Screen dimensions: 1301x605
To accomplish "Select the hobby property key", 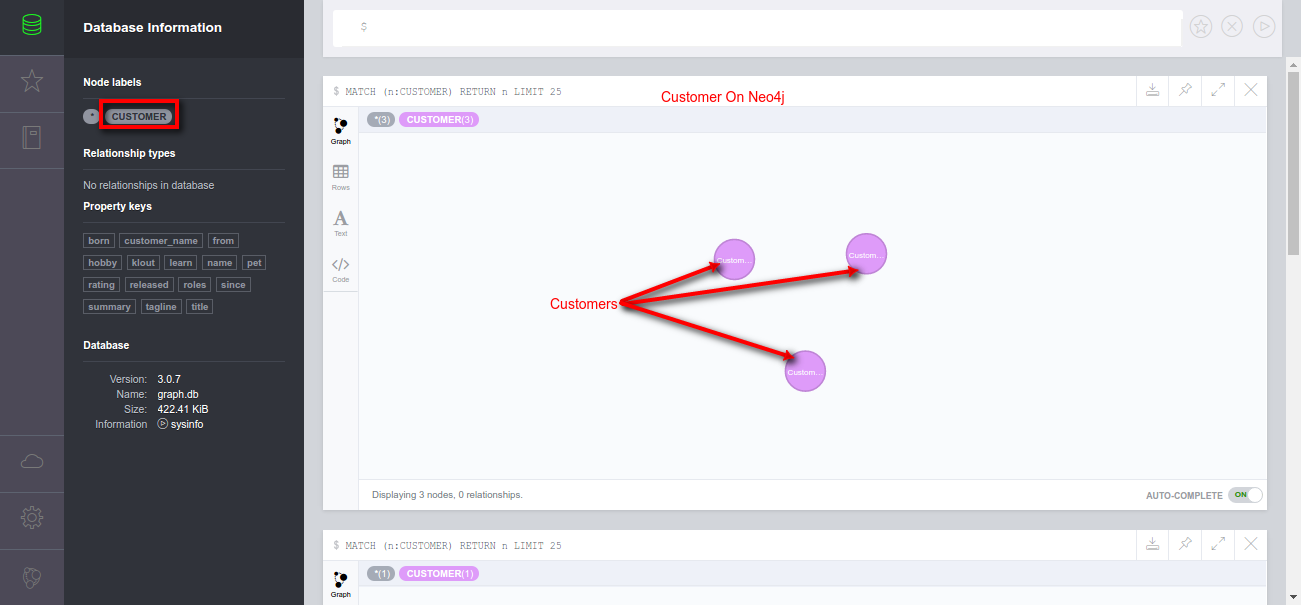I will [x=103, y=263].
